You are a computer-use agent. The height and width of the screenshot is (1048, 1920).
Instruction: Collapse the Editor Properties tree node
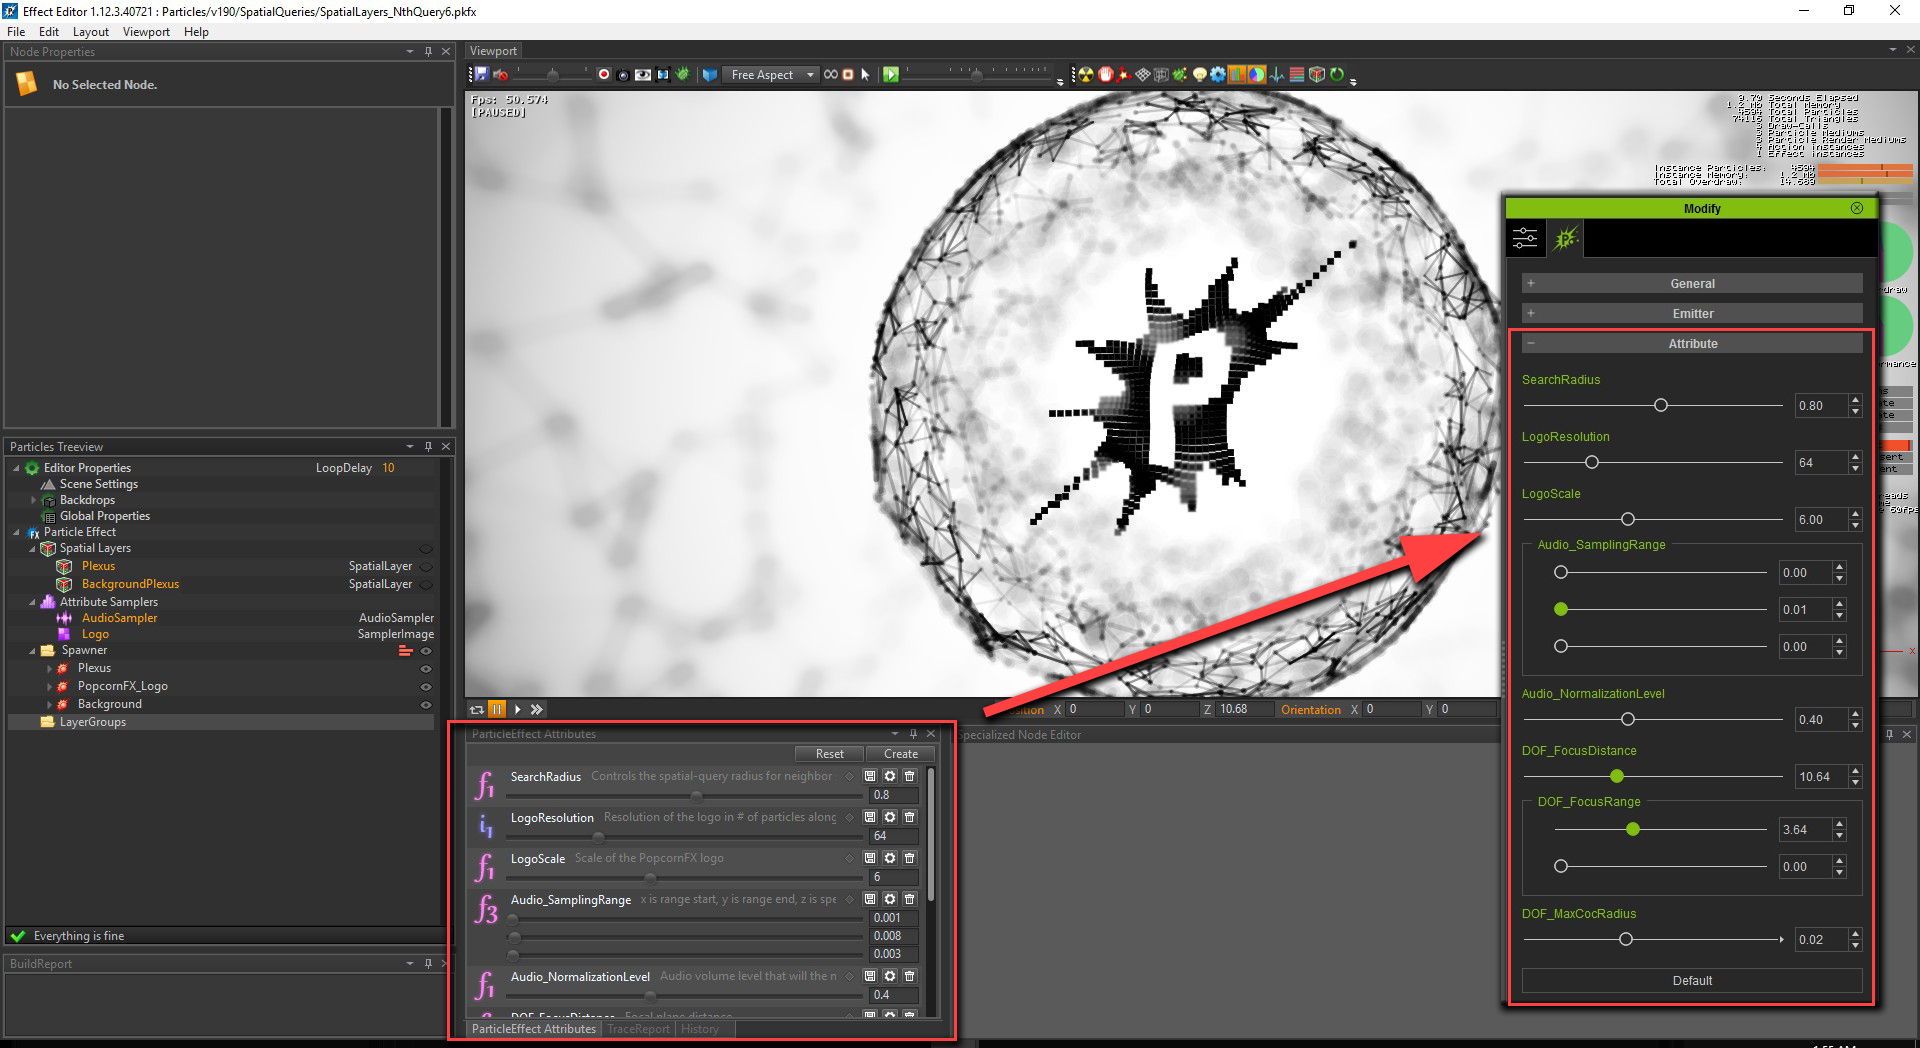click(x=16, y=468)
